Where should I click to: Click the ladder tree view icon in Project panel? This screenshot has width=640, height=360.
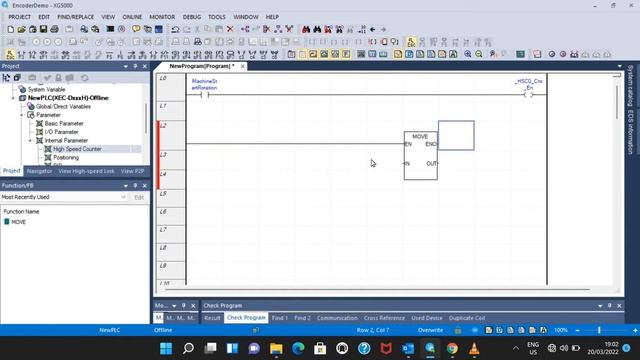pyautogui.click(x=6, y=78)
